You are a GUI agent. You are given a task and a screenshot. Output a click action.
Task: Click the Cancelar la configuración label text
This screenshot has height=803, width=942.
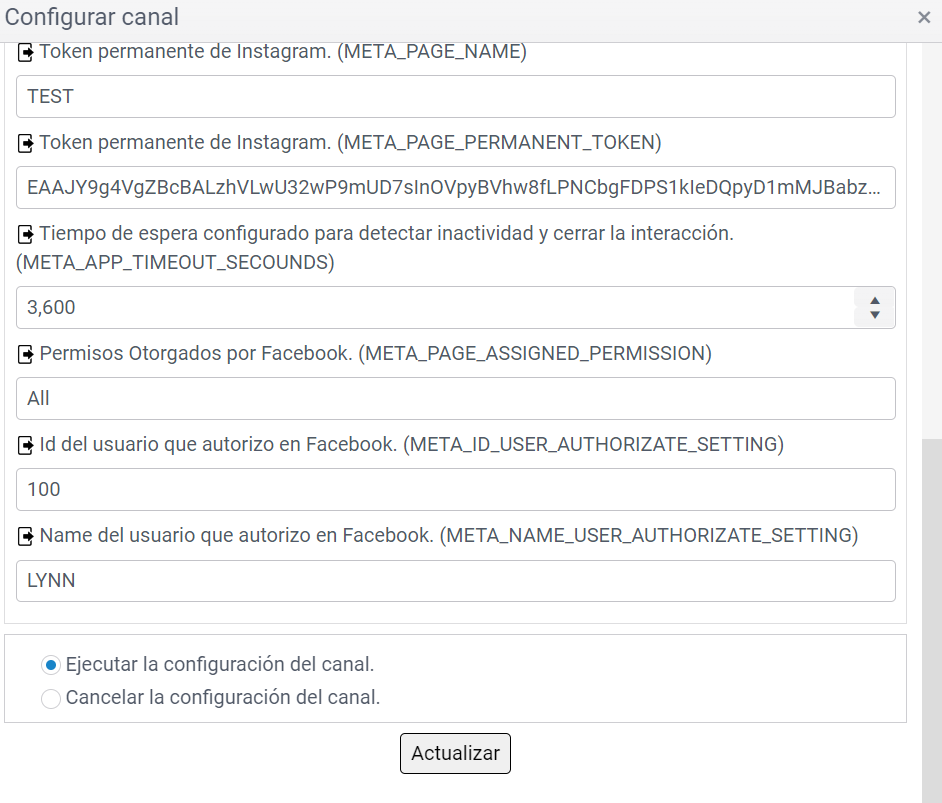(x=223, y=698)
